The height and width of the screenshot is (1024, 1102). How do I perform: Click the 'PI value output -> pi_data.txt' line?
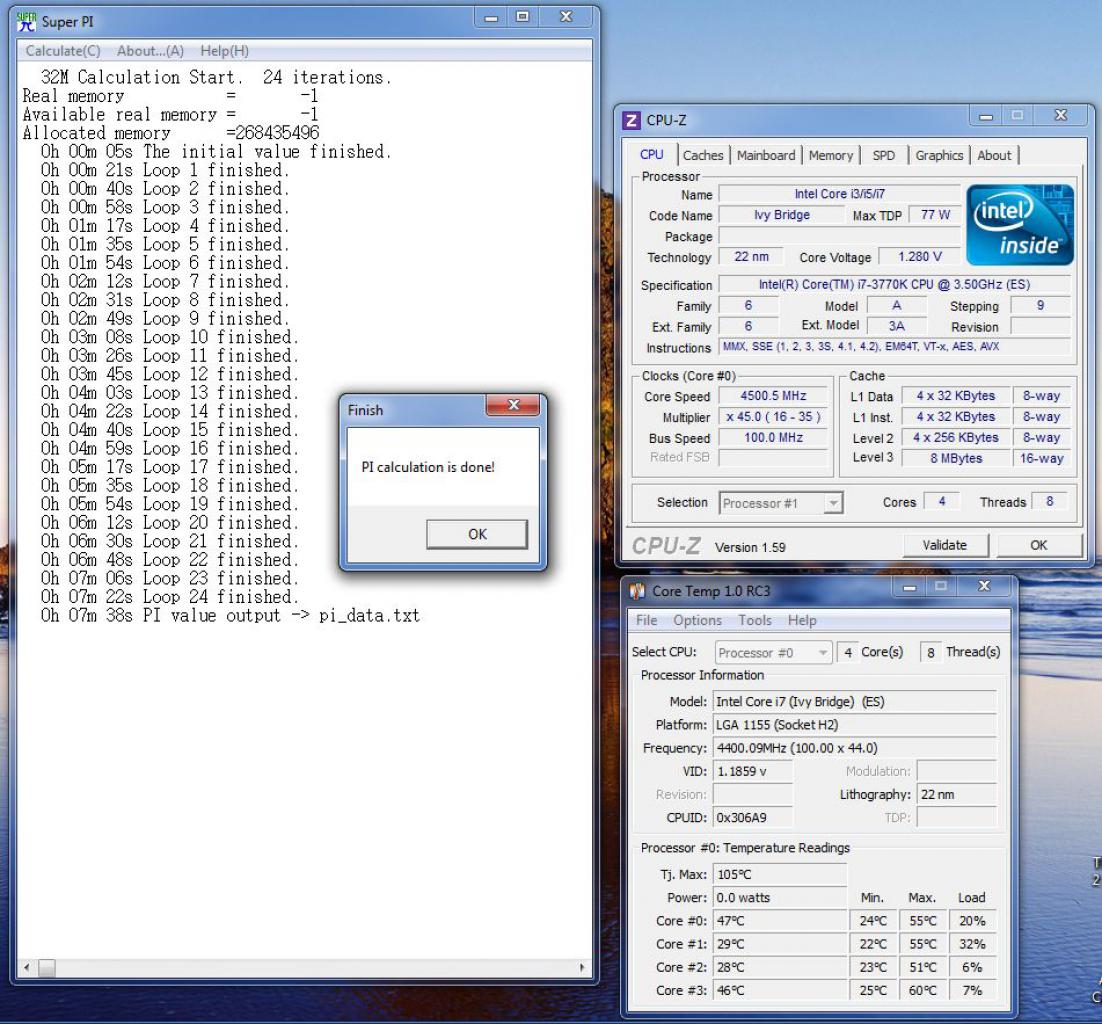[x=230, y=616]
